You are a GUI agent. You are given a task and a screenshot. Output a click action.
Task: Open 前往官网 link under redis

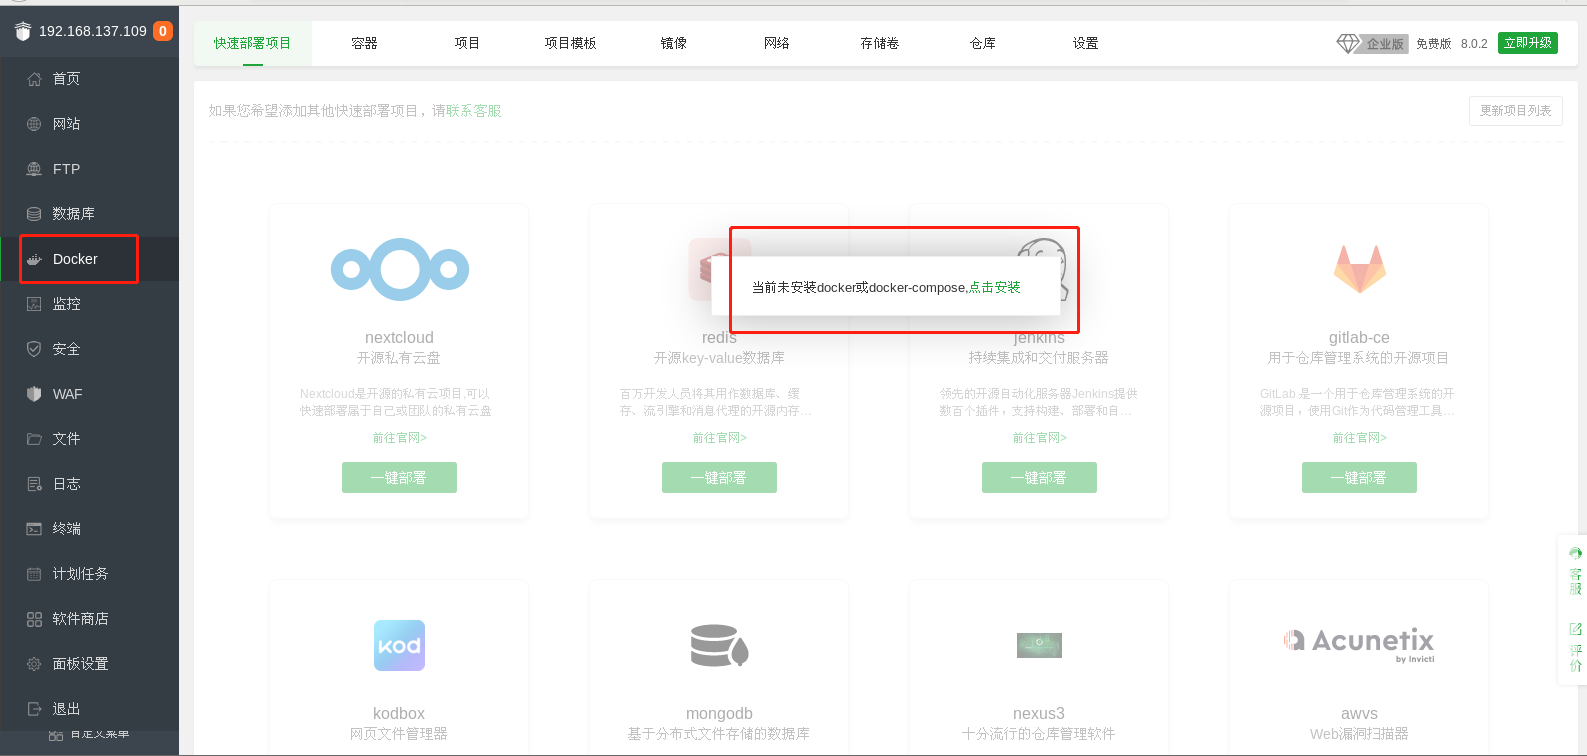tap(720, 438)
